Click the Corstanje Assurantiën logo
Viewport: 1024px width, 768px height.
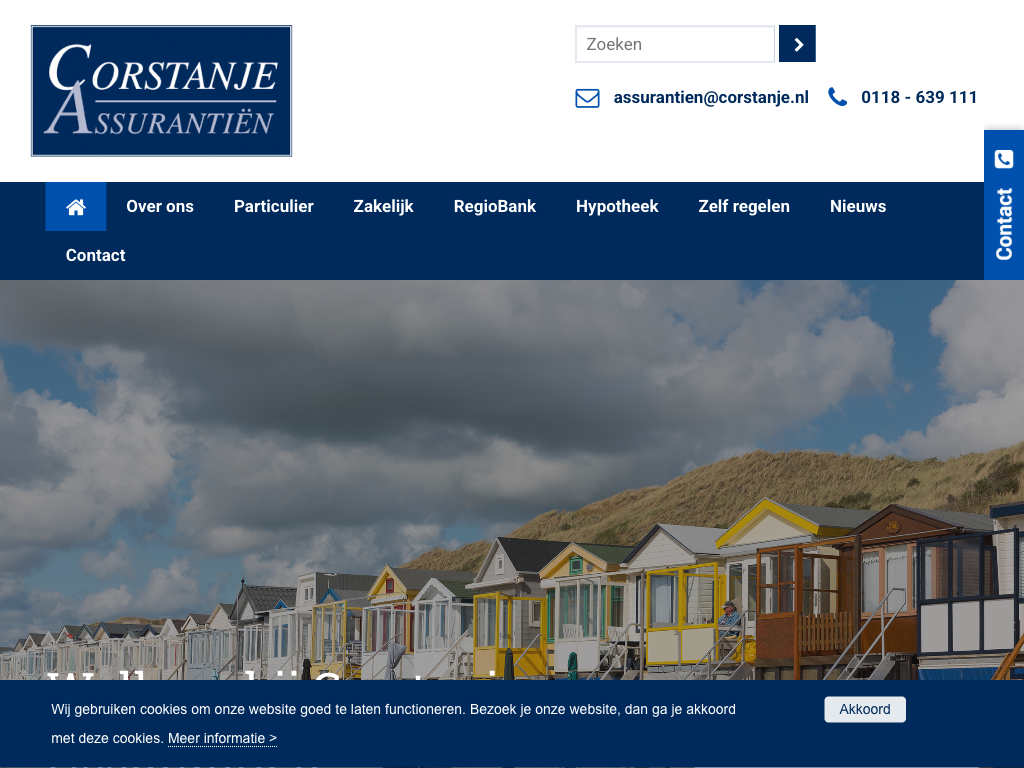click(161, 91)
